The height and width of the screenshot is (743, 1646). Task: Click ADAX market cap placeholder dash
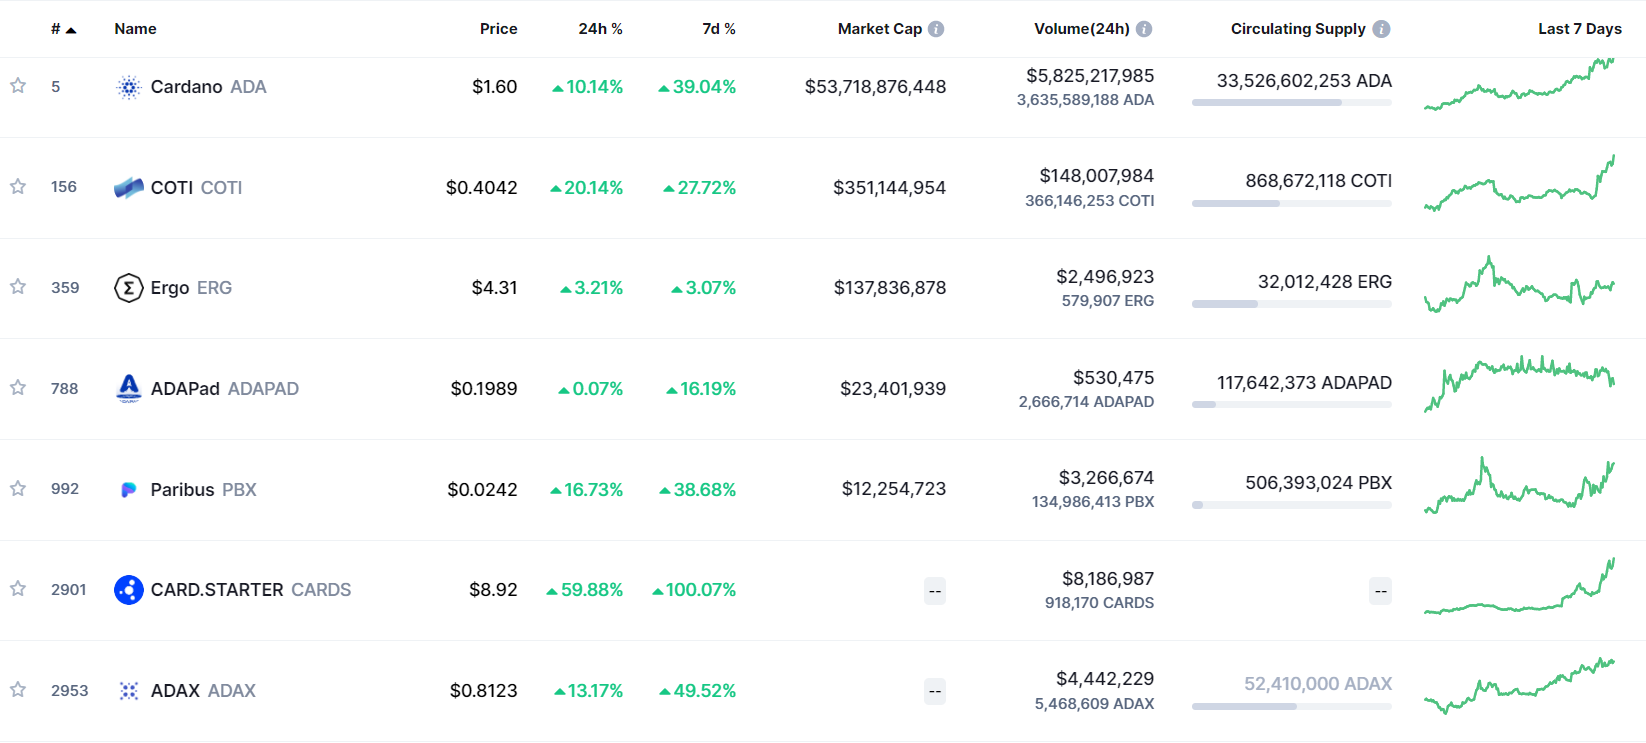(x=935, y=691)
